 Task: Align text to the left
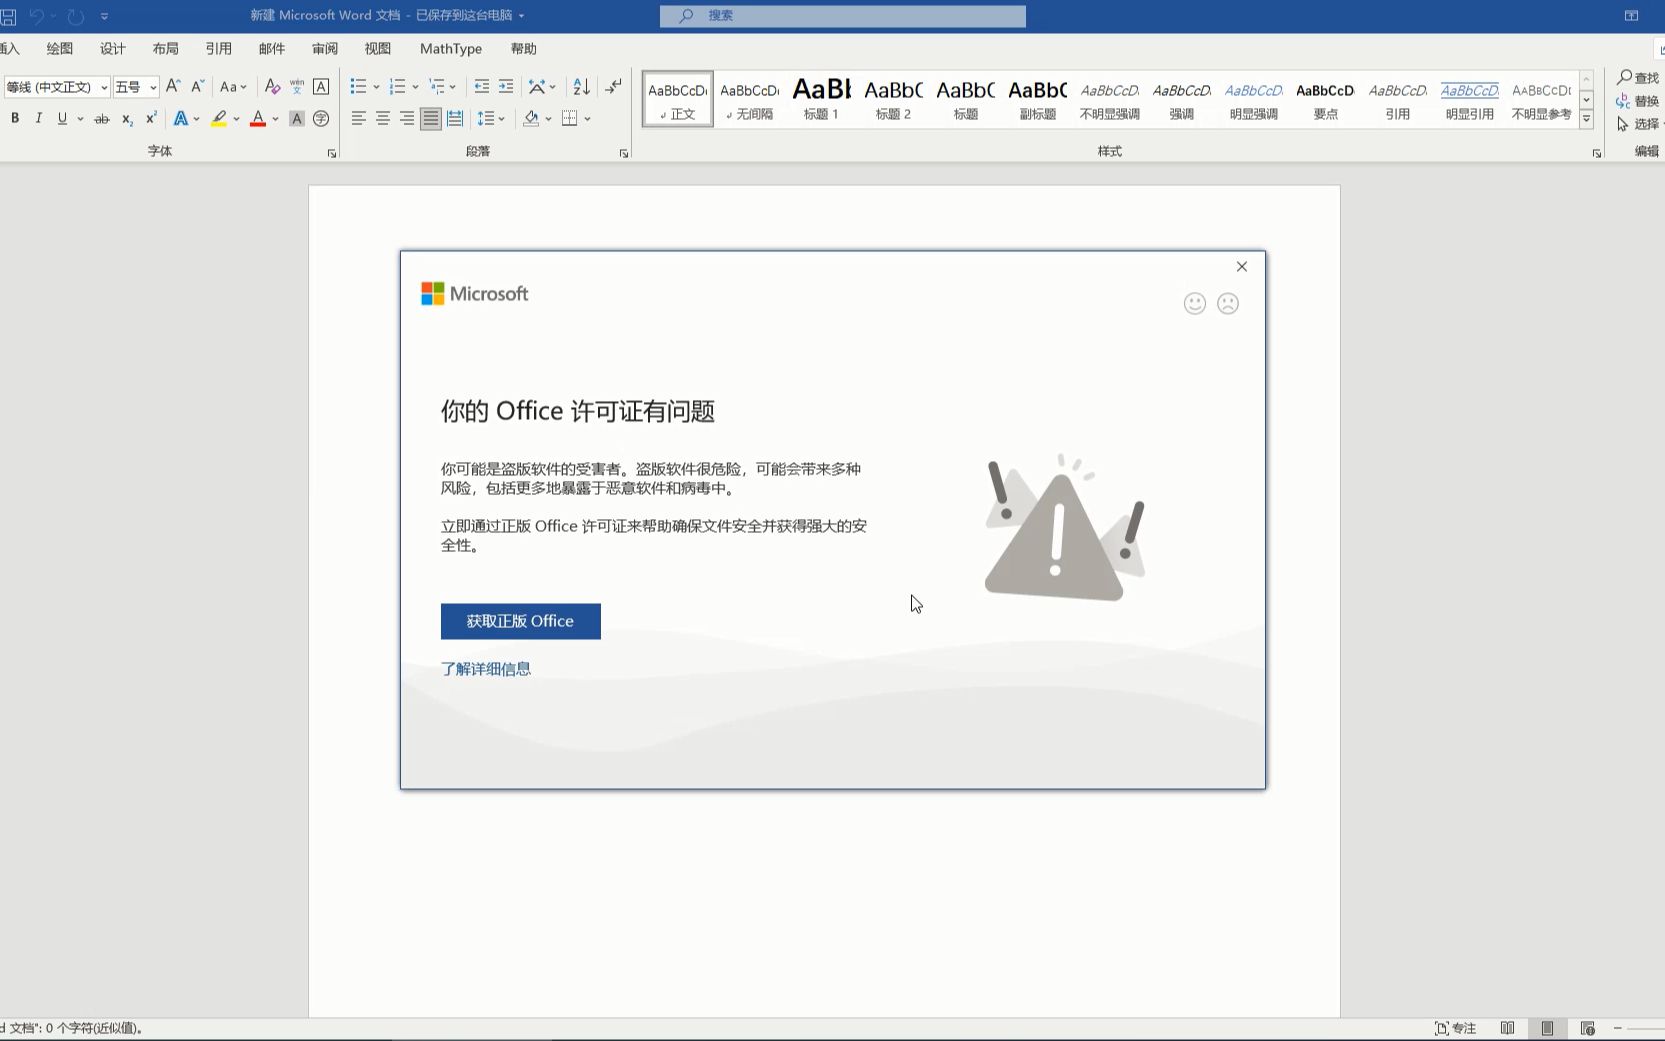pyautogui.click(x=358, y=119)
